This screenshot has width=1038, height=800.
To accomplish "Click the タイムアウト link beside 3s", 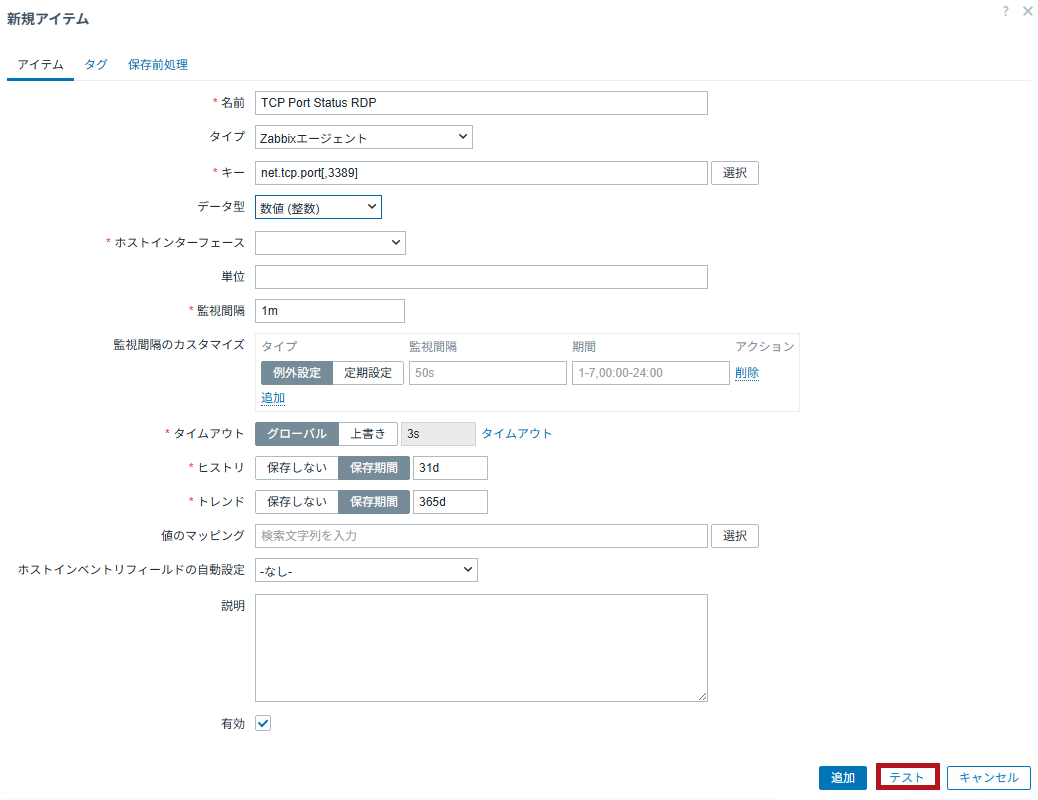I will (516, 434).
